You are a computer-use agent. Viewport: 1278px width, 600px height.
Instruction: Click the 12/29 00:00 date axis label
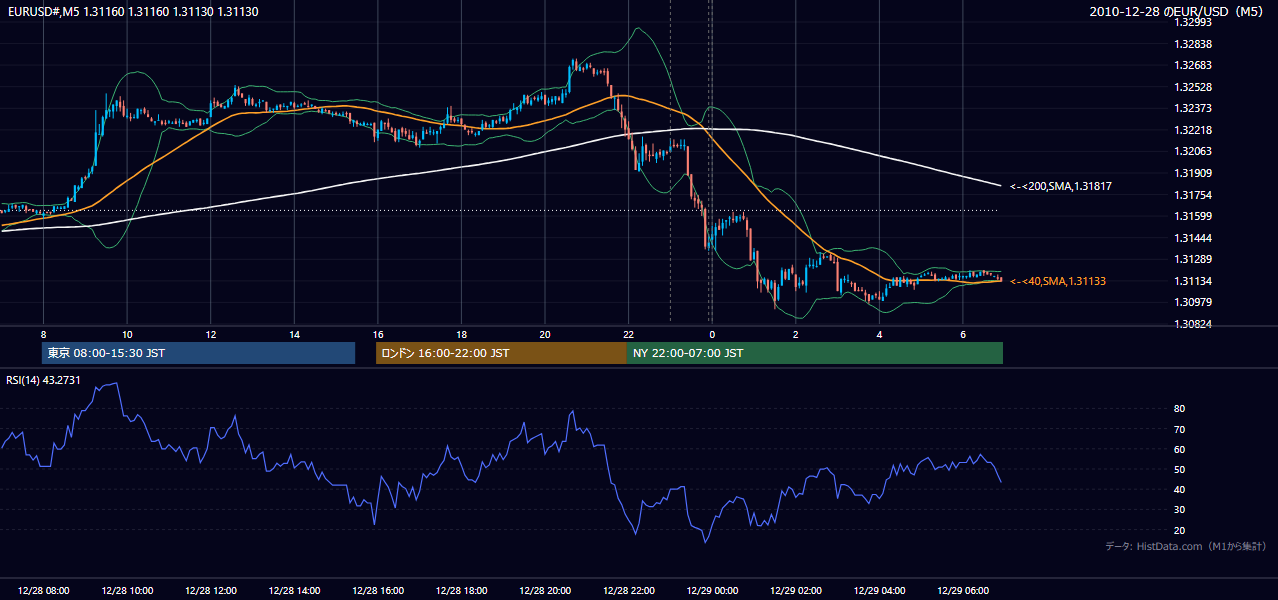point(712,591)
